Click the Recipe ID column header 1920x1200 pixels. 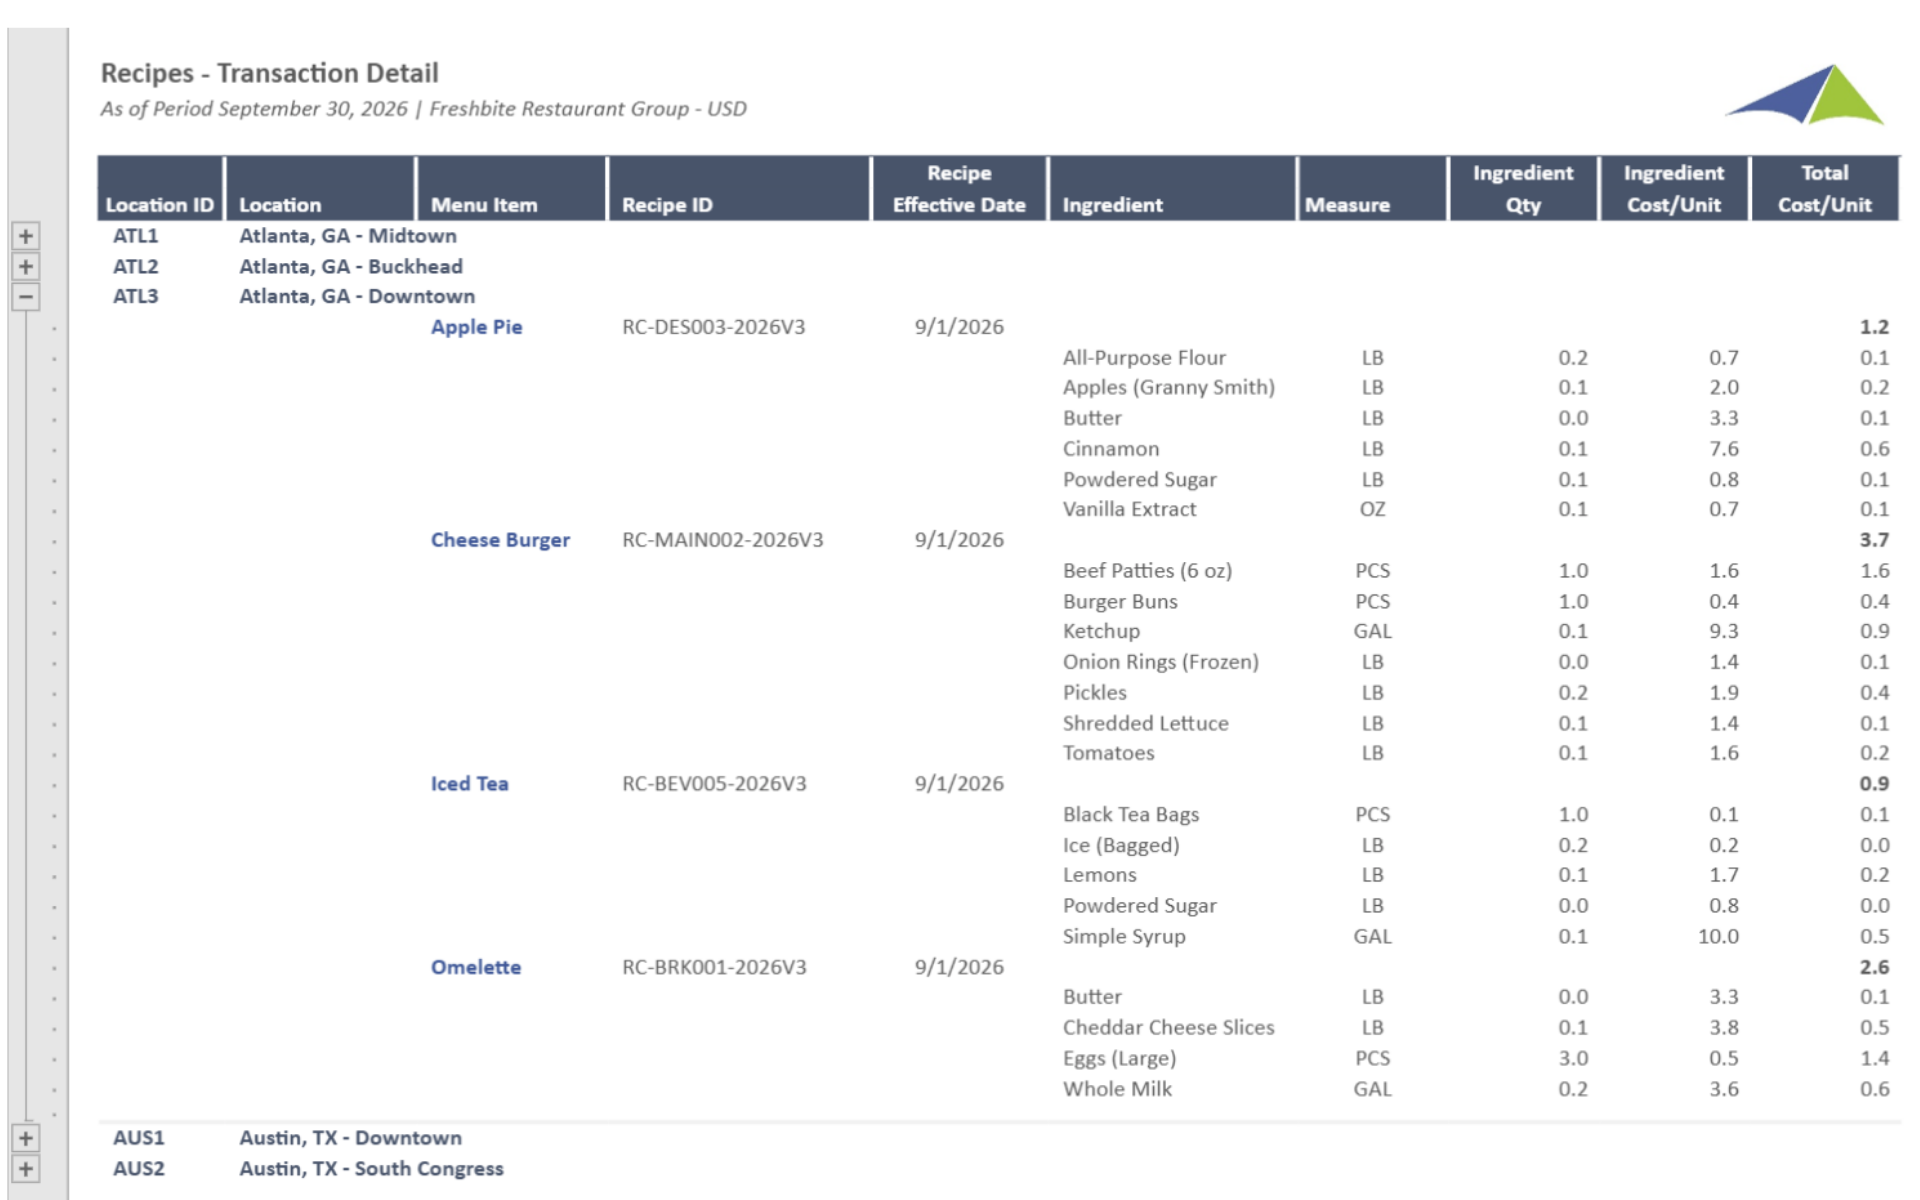click(667, 204)
